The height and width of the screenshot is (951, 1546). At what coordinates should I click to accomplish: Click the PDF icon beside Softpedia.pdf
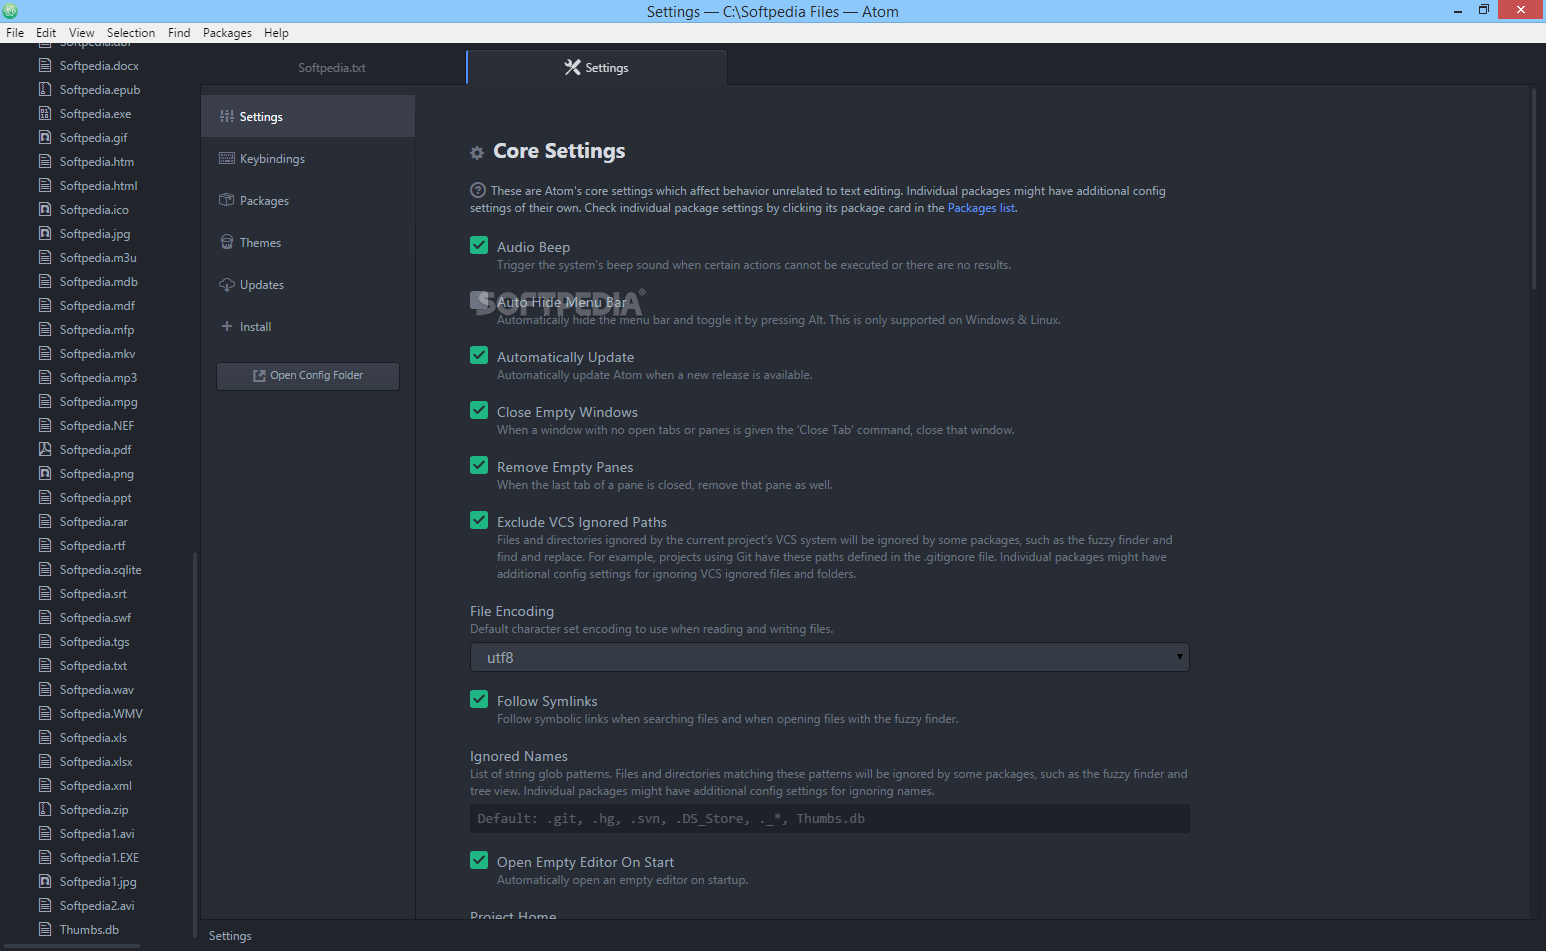(44, 449)
